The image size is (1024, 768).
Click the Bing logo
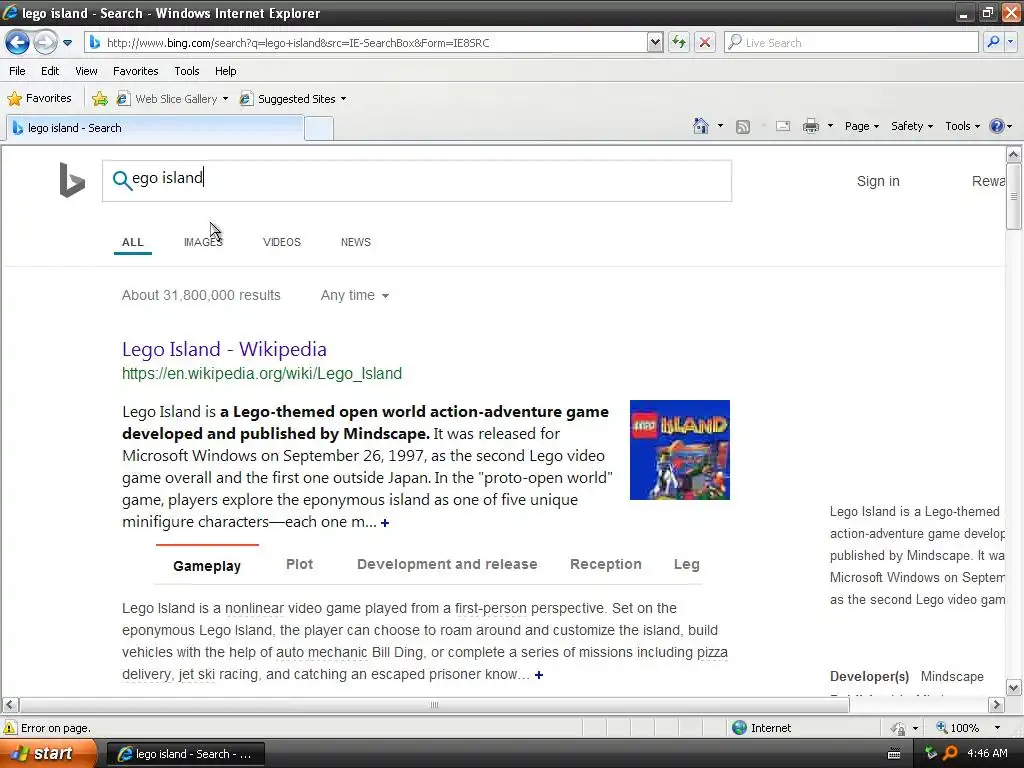[72, 180]
